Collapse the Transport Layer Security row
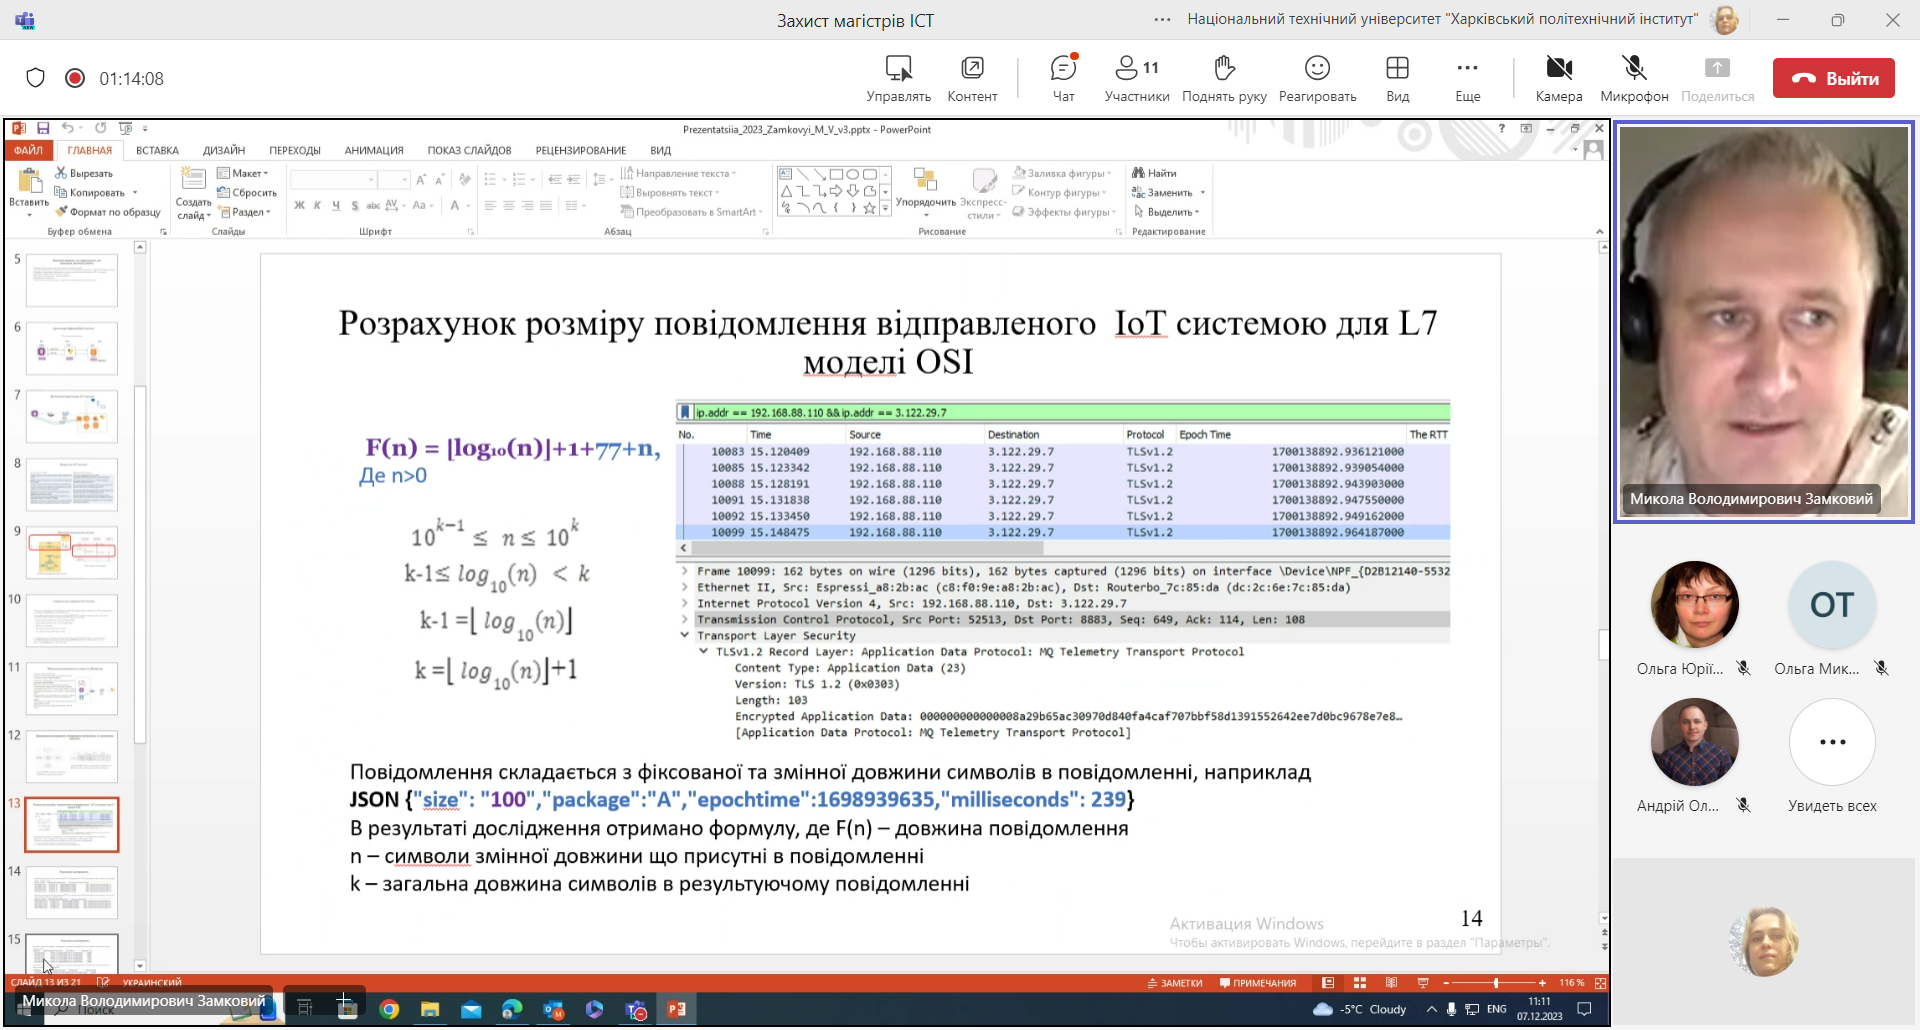This screenshot has width=1920, height=1030. point(685,636)
